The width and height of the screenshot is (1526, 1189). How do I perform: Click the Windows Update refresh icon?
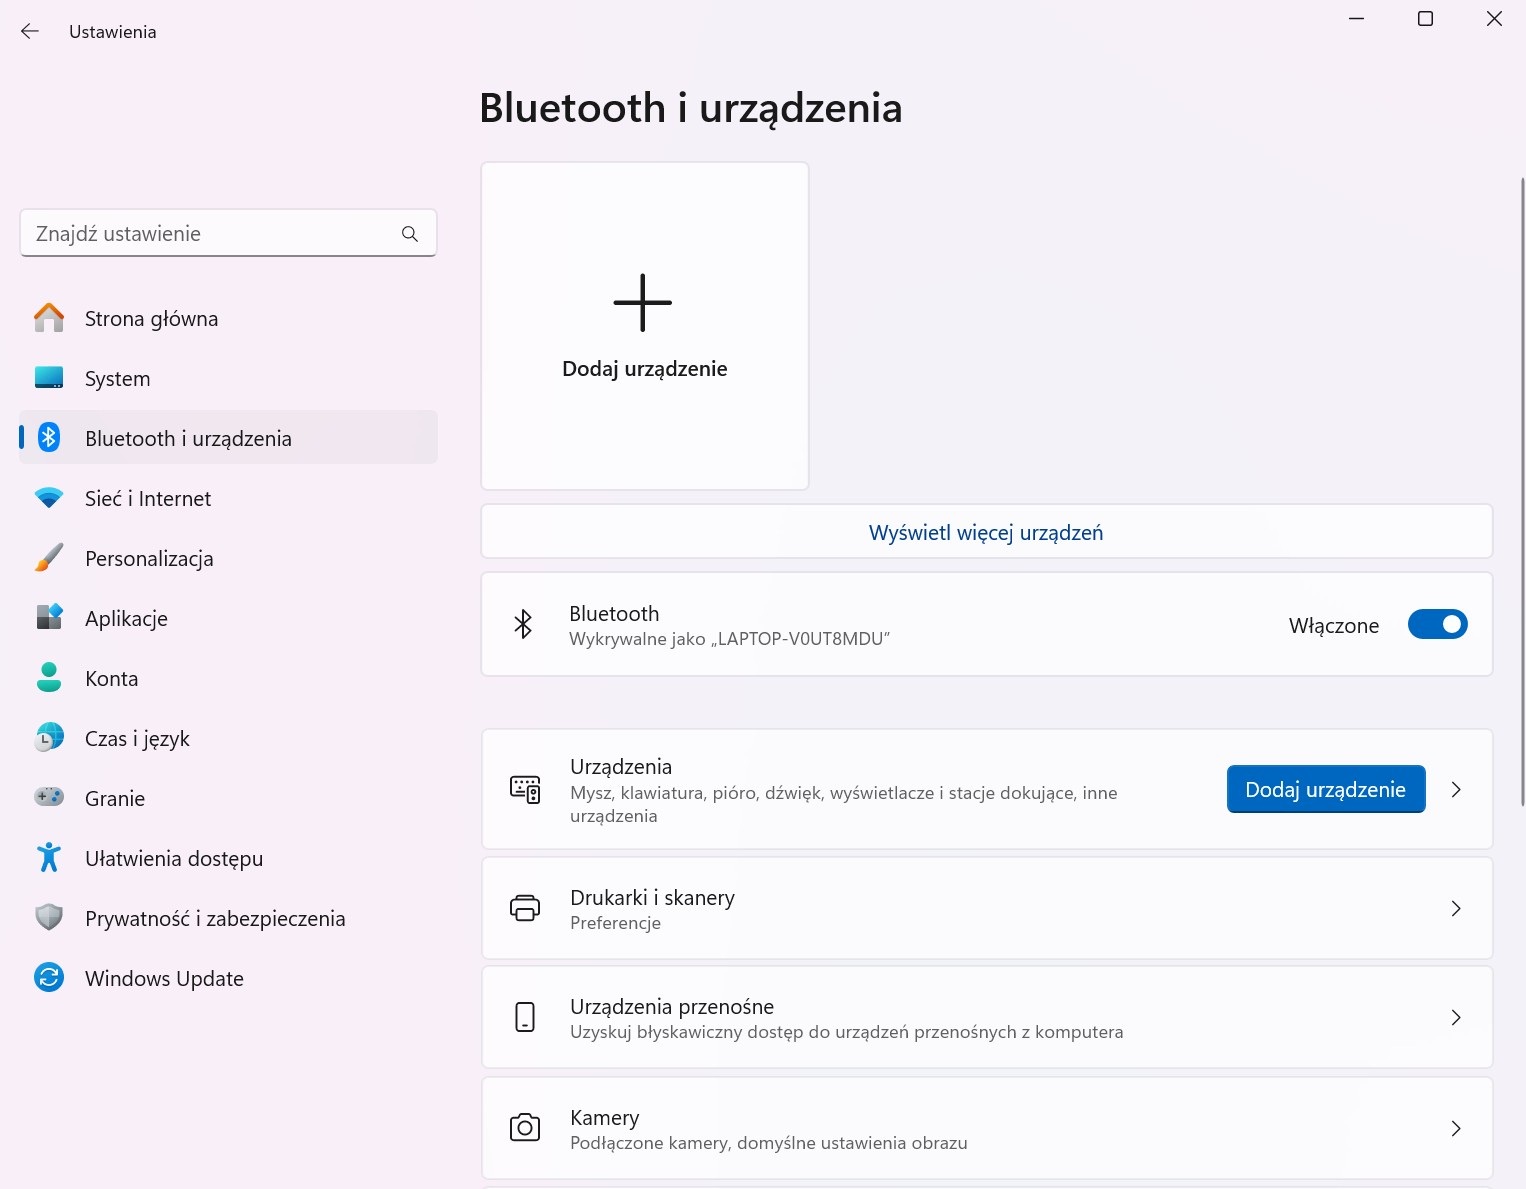click(x=48, y=978)
